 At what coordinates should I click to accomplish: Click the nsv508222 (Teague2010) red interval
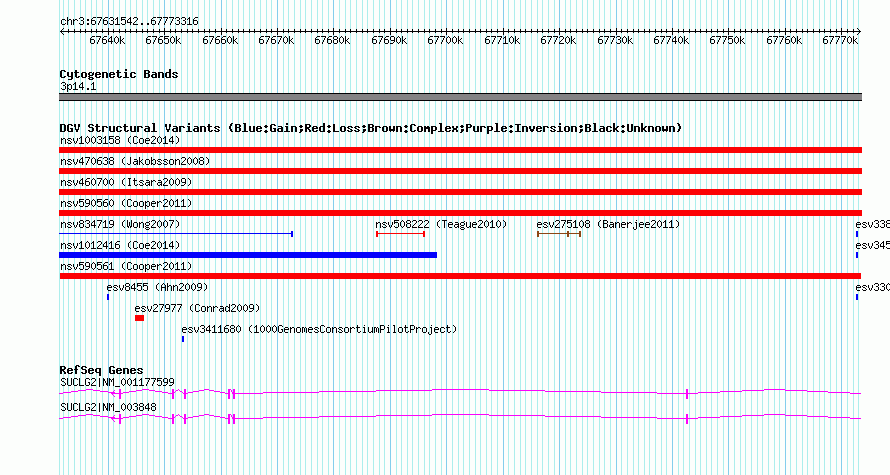point(401,234)
